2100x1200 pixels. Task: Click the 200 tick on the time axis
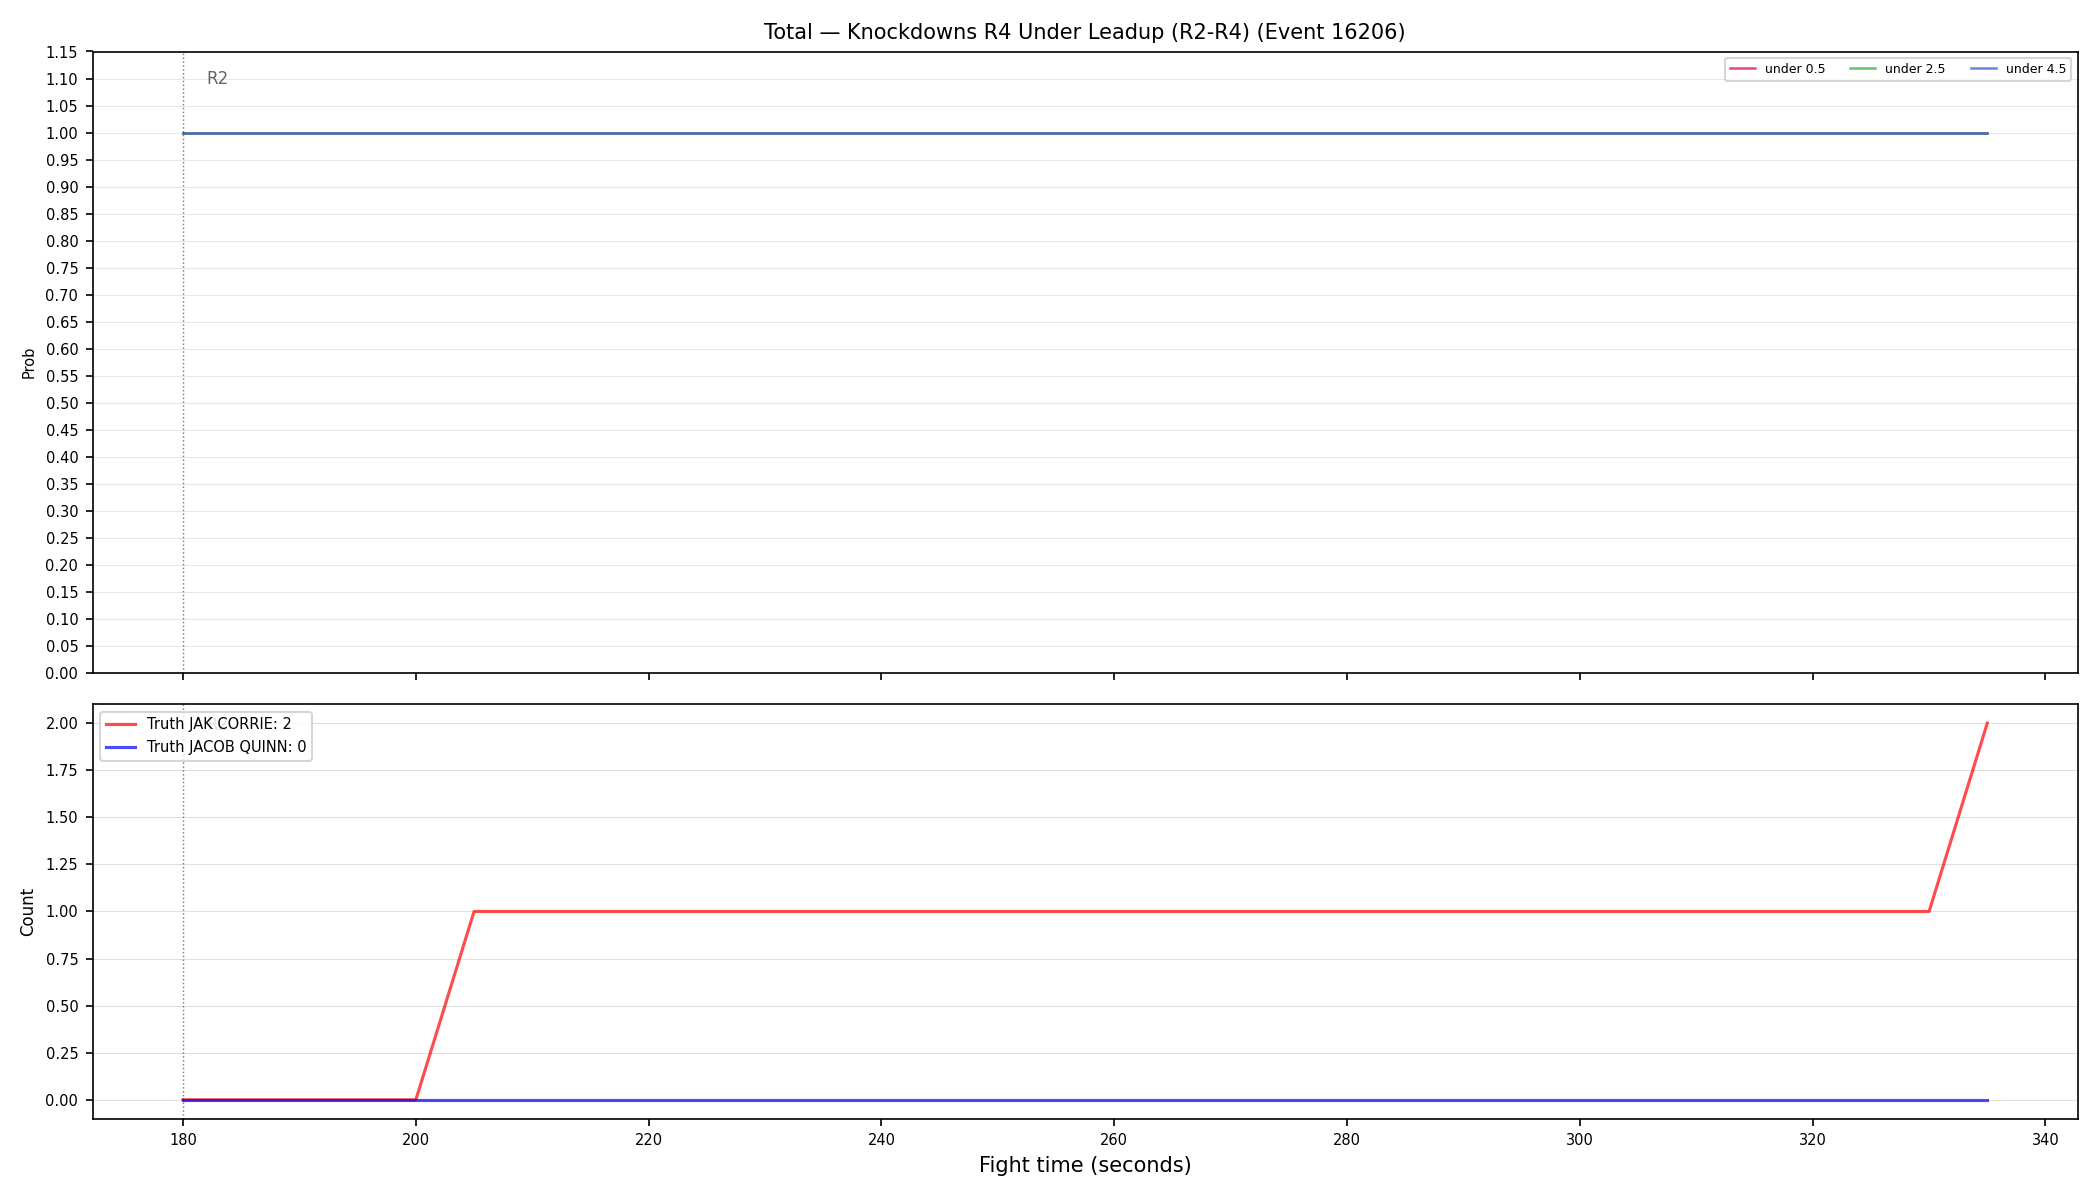pyautogui.click(x=416, y=1139)
